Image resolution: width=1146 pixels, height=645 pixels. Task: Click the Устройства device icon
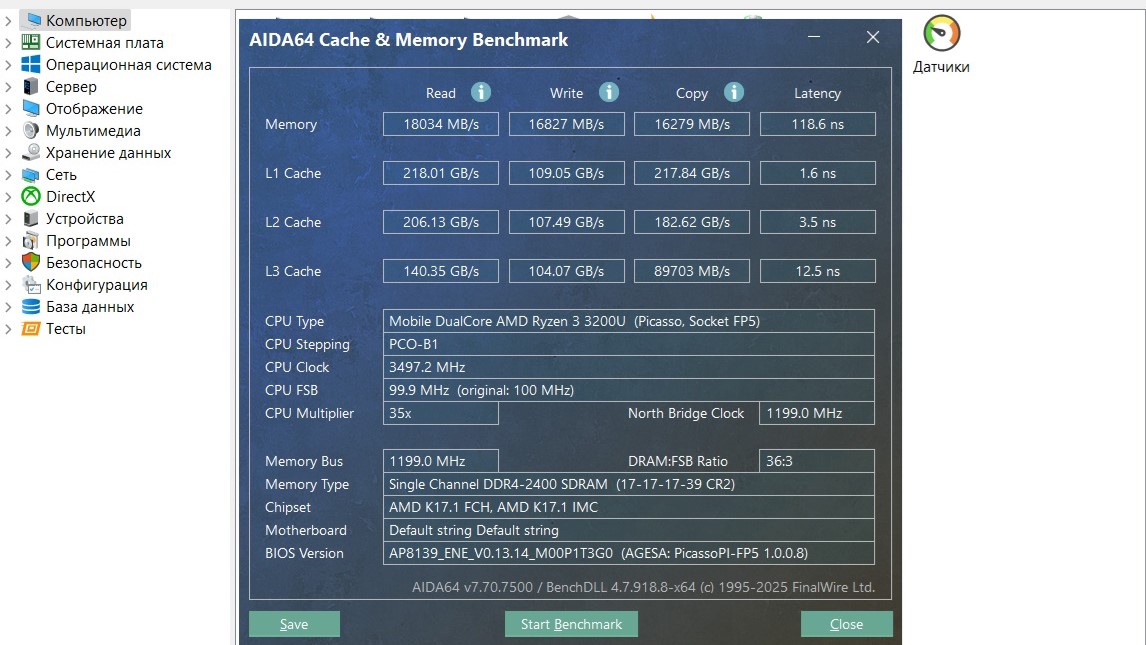tap(31, 218)
